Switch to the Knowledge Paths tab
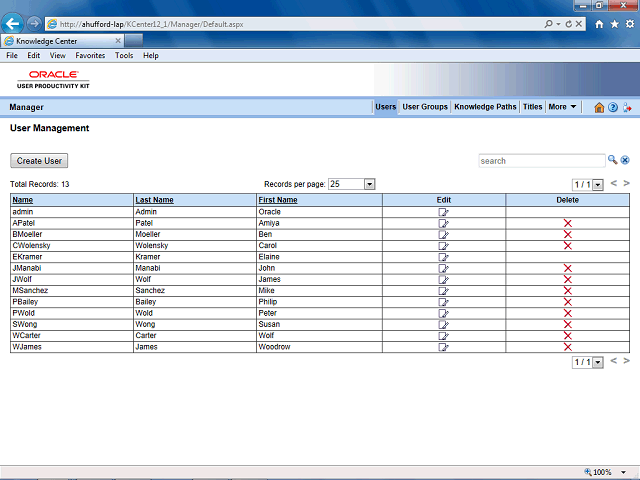 [485, 107]
